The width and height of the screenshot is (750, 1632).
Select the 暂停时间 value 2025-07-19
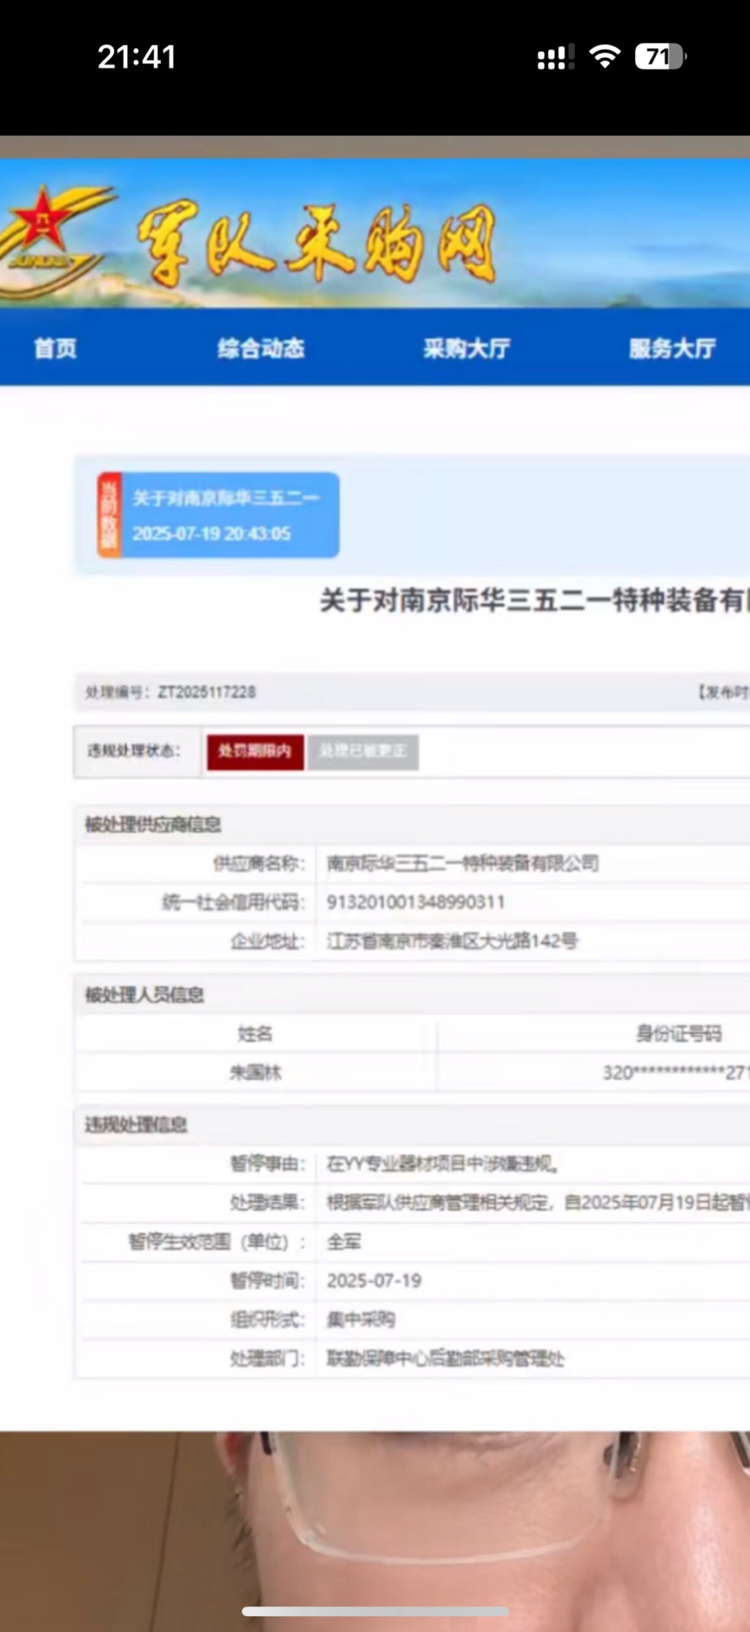[374, 1281]
